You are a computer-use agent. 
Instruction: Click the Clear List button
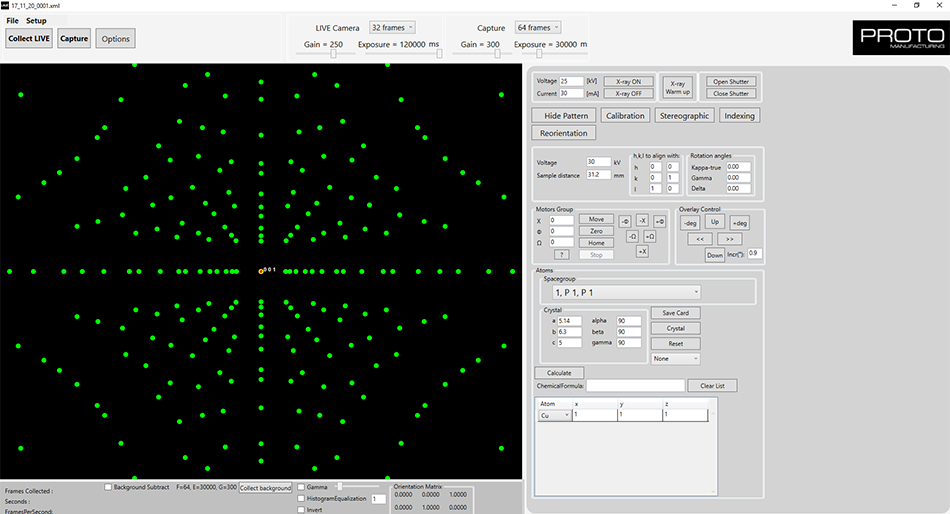coord(712,386)
